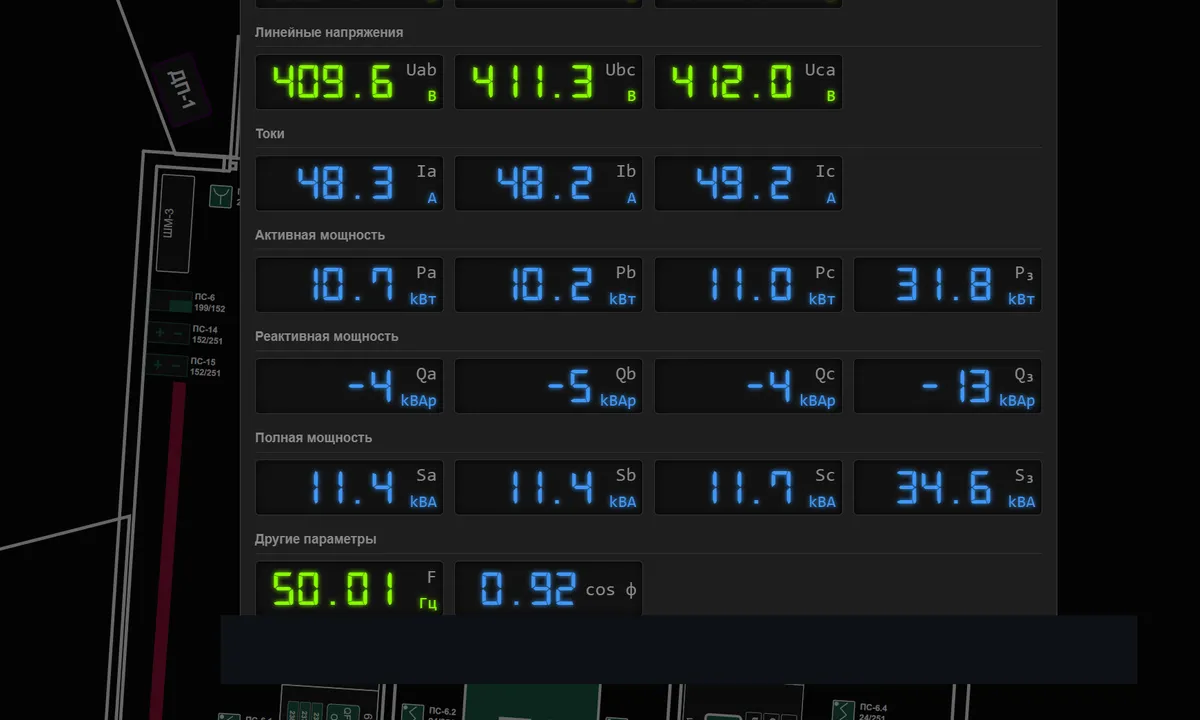Click the plus symbol in ПС-14 indicator

coord(159,333)
